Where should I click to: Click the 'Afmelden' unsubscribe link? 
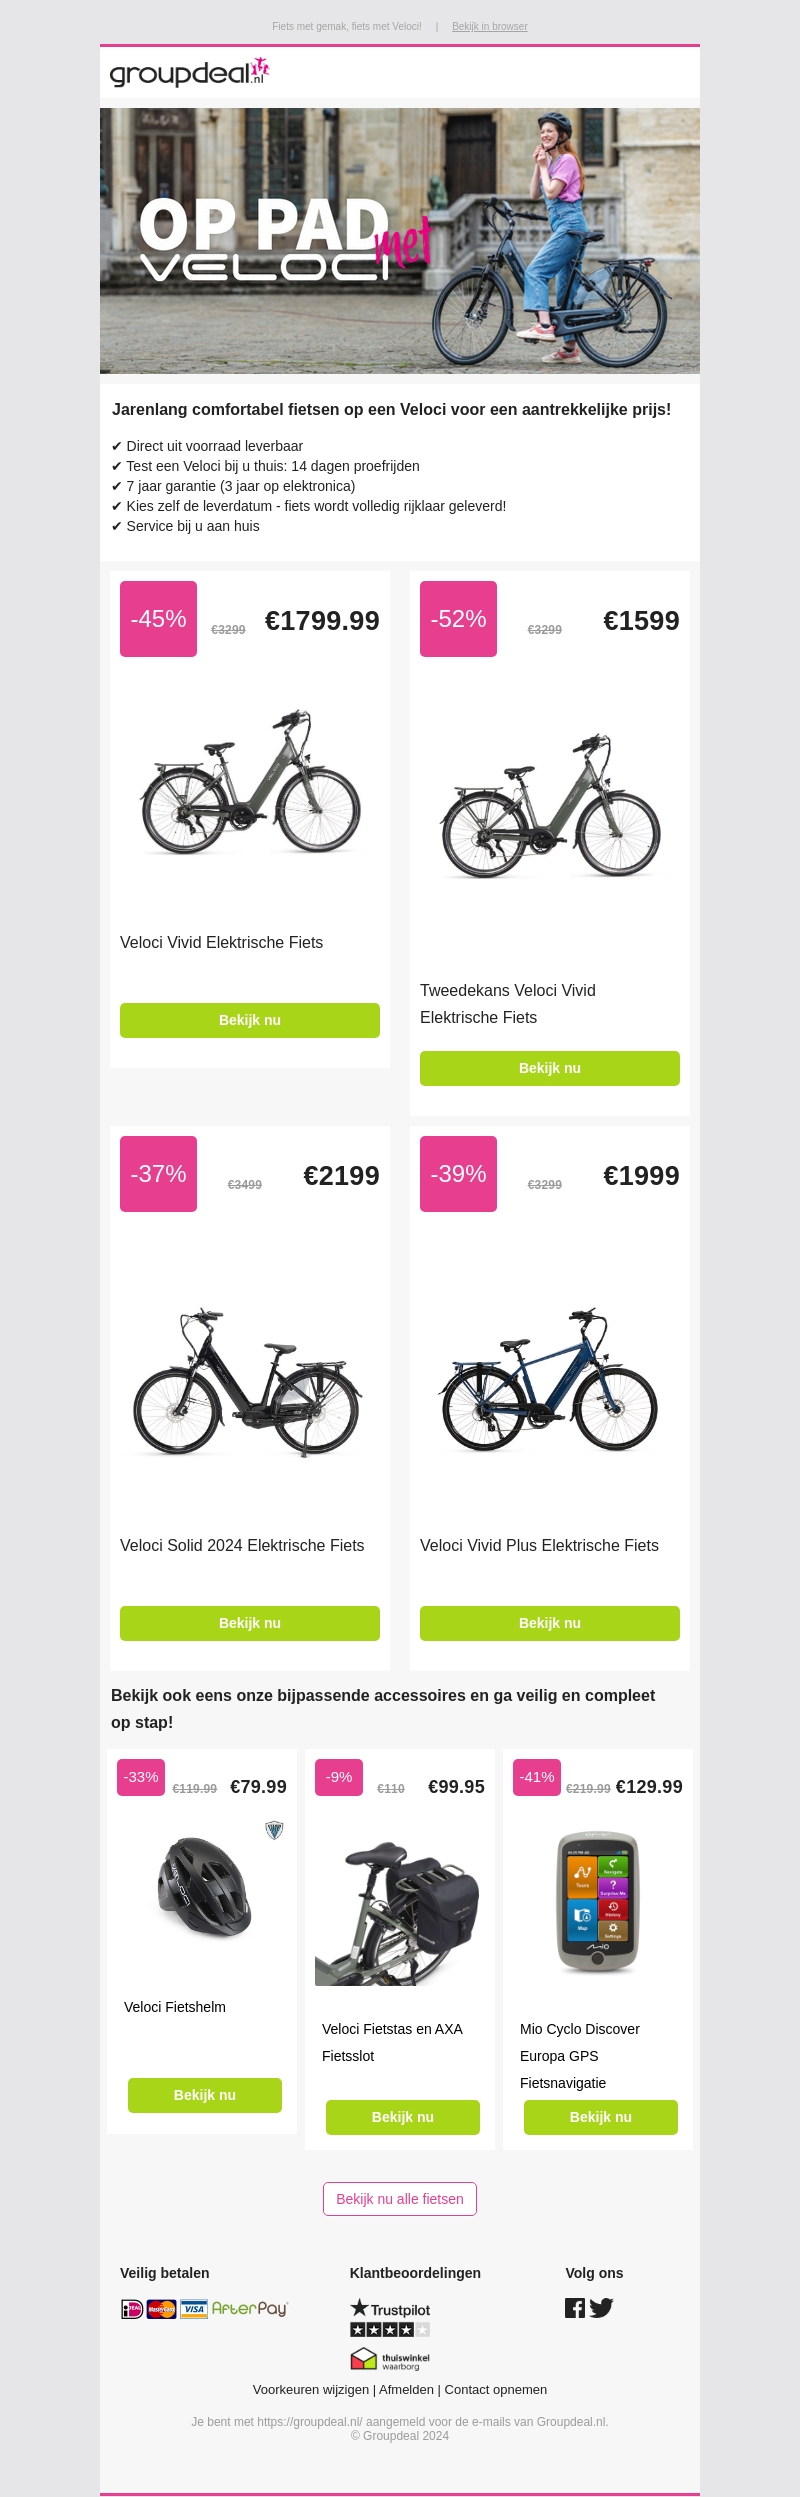pos(406,2389)
